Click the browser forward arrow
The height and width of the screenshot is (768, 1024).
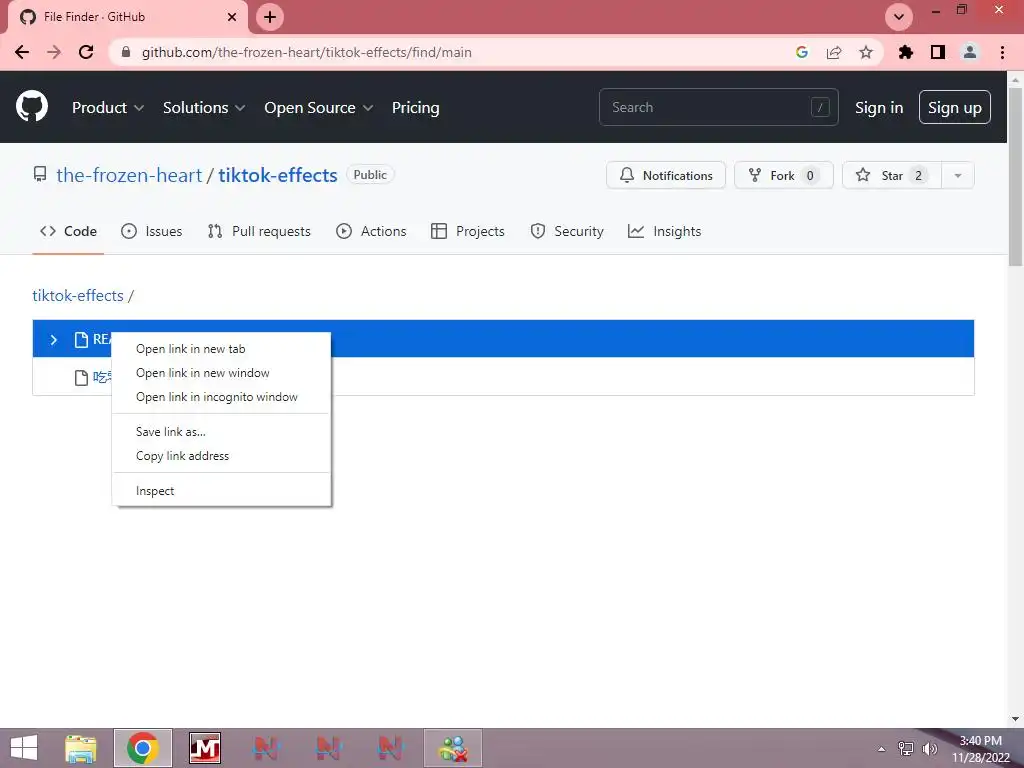pyautogui.click(x=54, y=52)
